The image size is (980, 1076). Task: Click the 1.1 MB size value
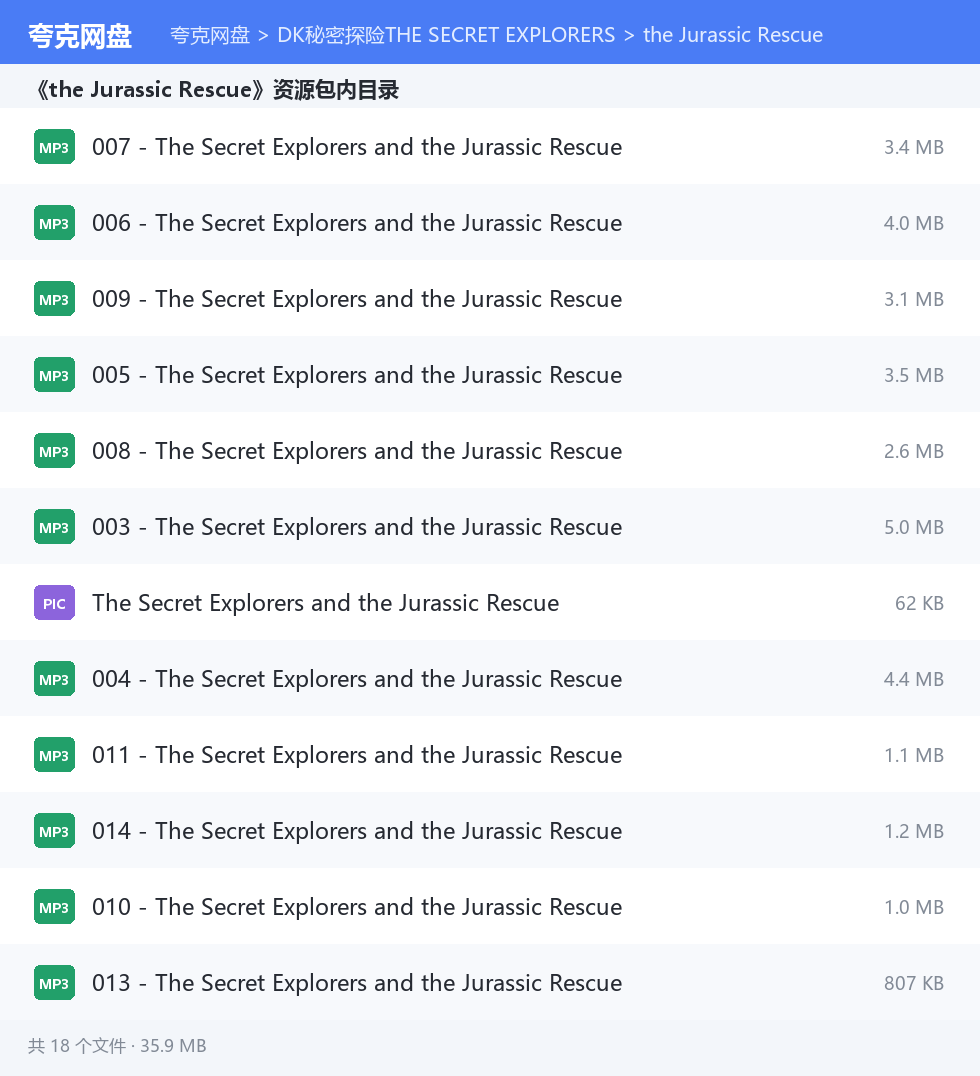(913, 755)
